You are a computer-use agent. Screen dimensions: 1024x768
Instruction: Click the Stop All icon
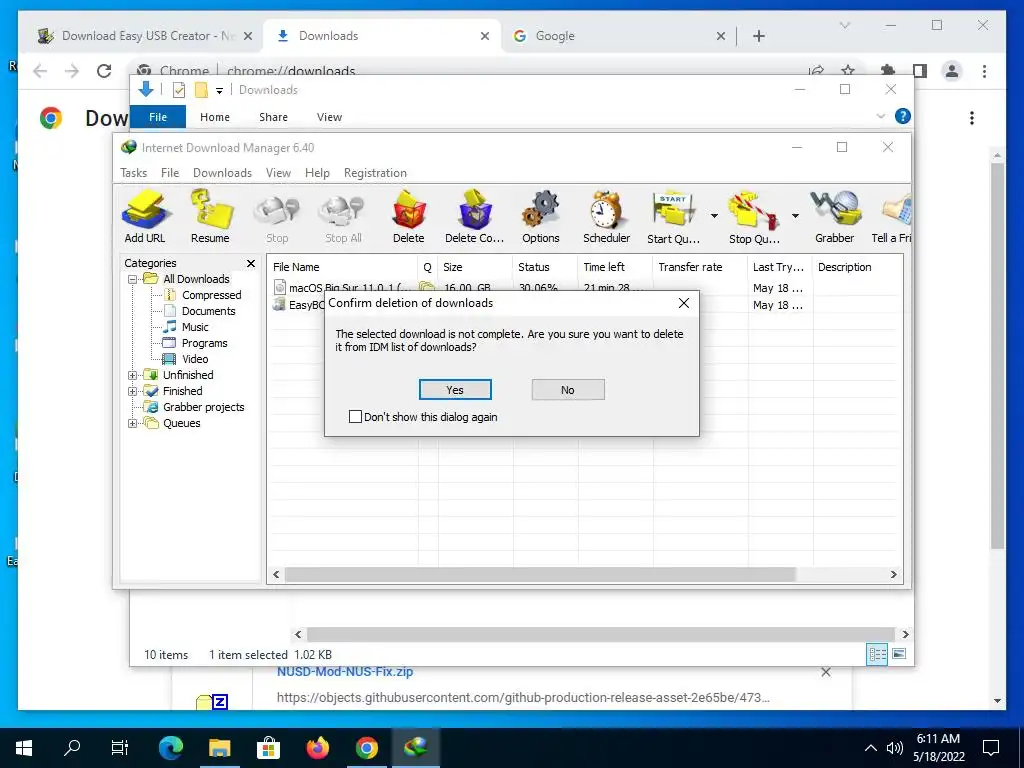click(x=343, y=217)
